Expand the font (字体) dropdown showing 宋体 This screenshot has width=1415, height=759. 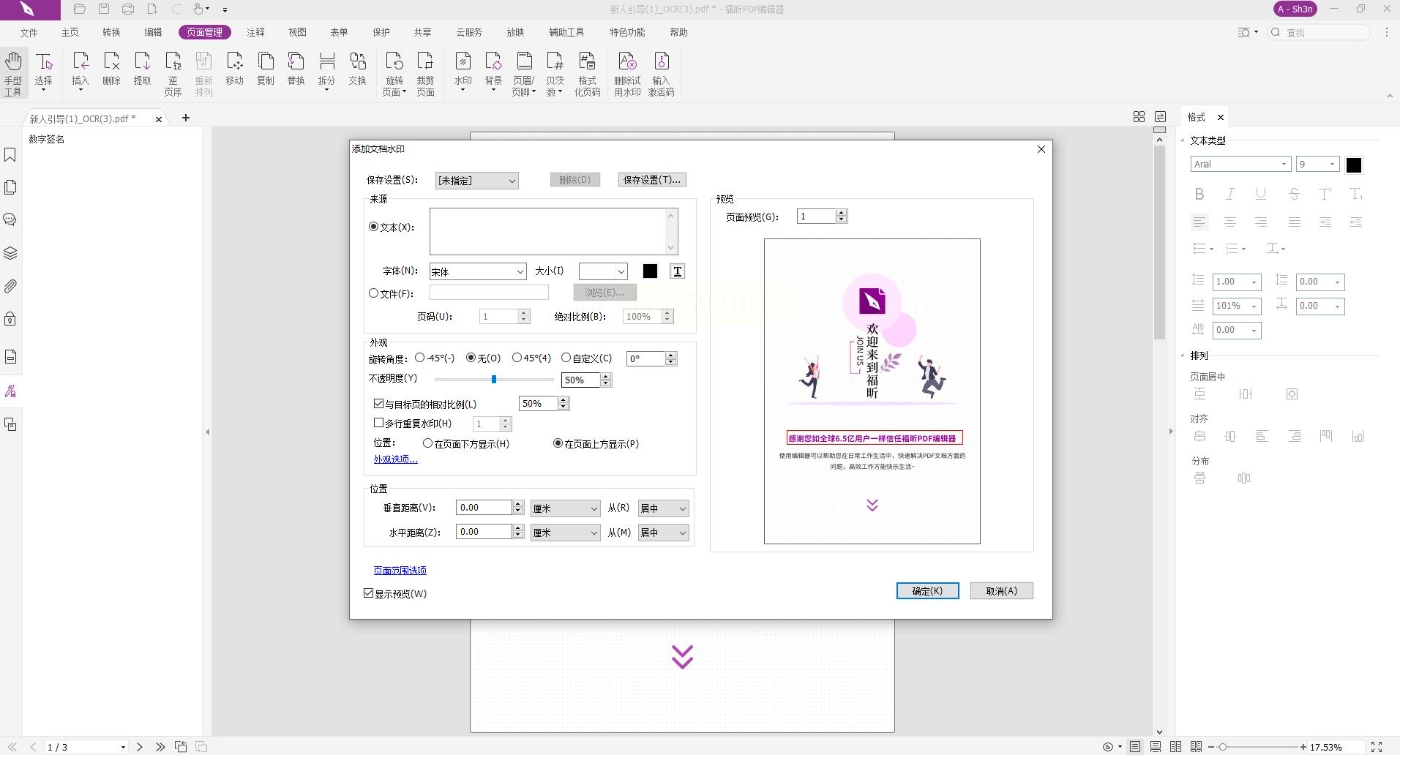[478, 271]
